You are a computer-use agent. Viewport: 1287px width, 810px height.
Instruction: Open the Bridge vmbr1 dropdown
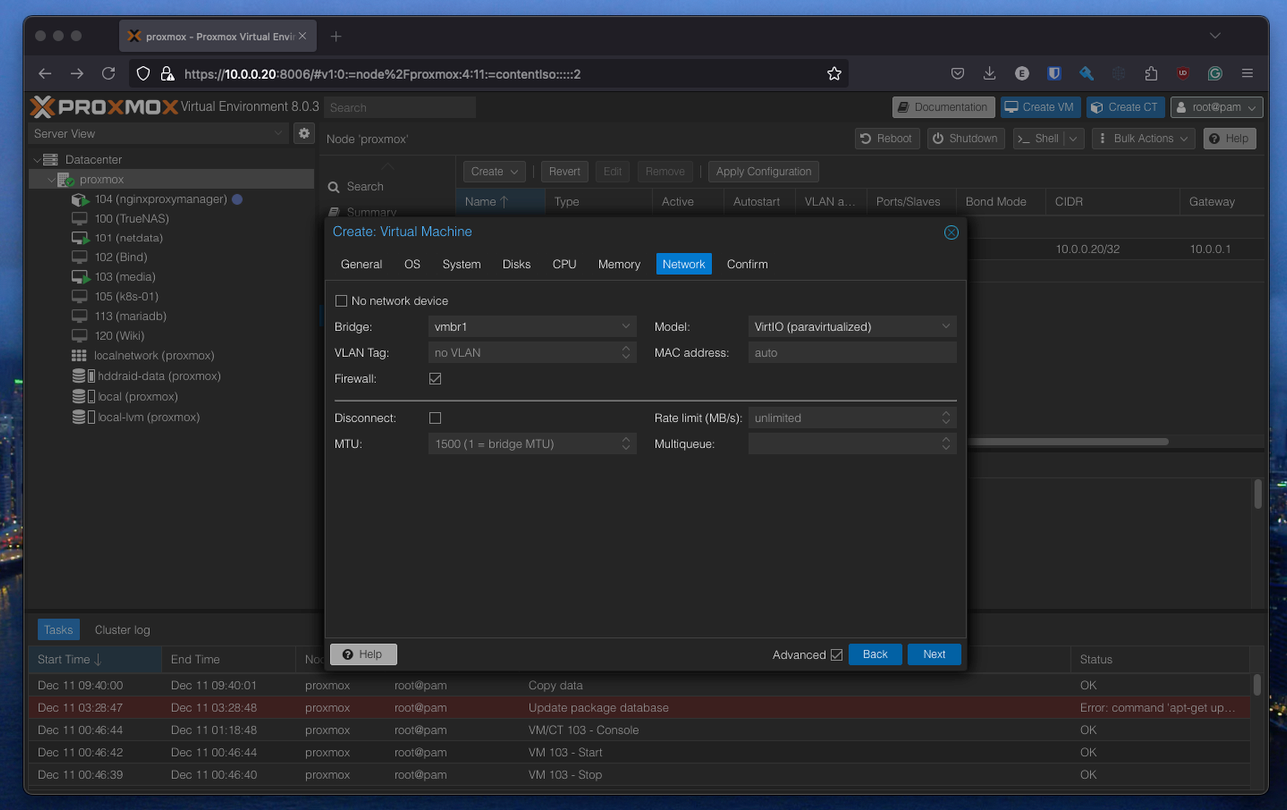pyautogui.click(x=532, y=326)
